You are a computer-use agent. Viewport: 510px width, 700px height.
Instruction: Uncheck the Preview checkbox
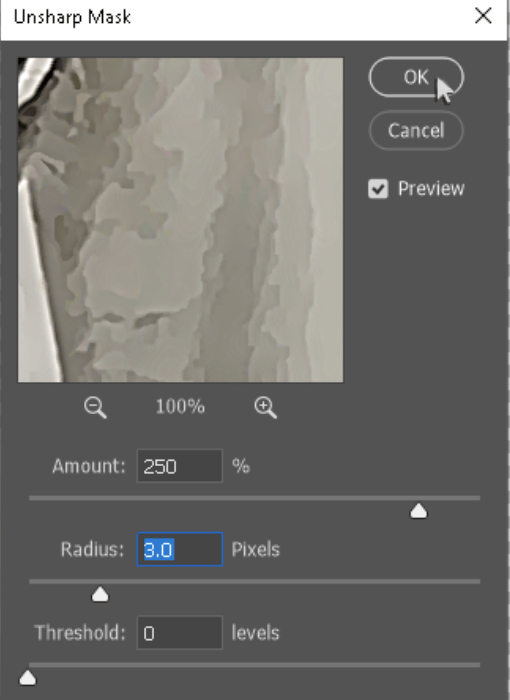click(x=378, y=189)
